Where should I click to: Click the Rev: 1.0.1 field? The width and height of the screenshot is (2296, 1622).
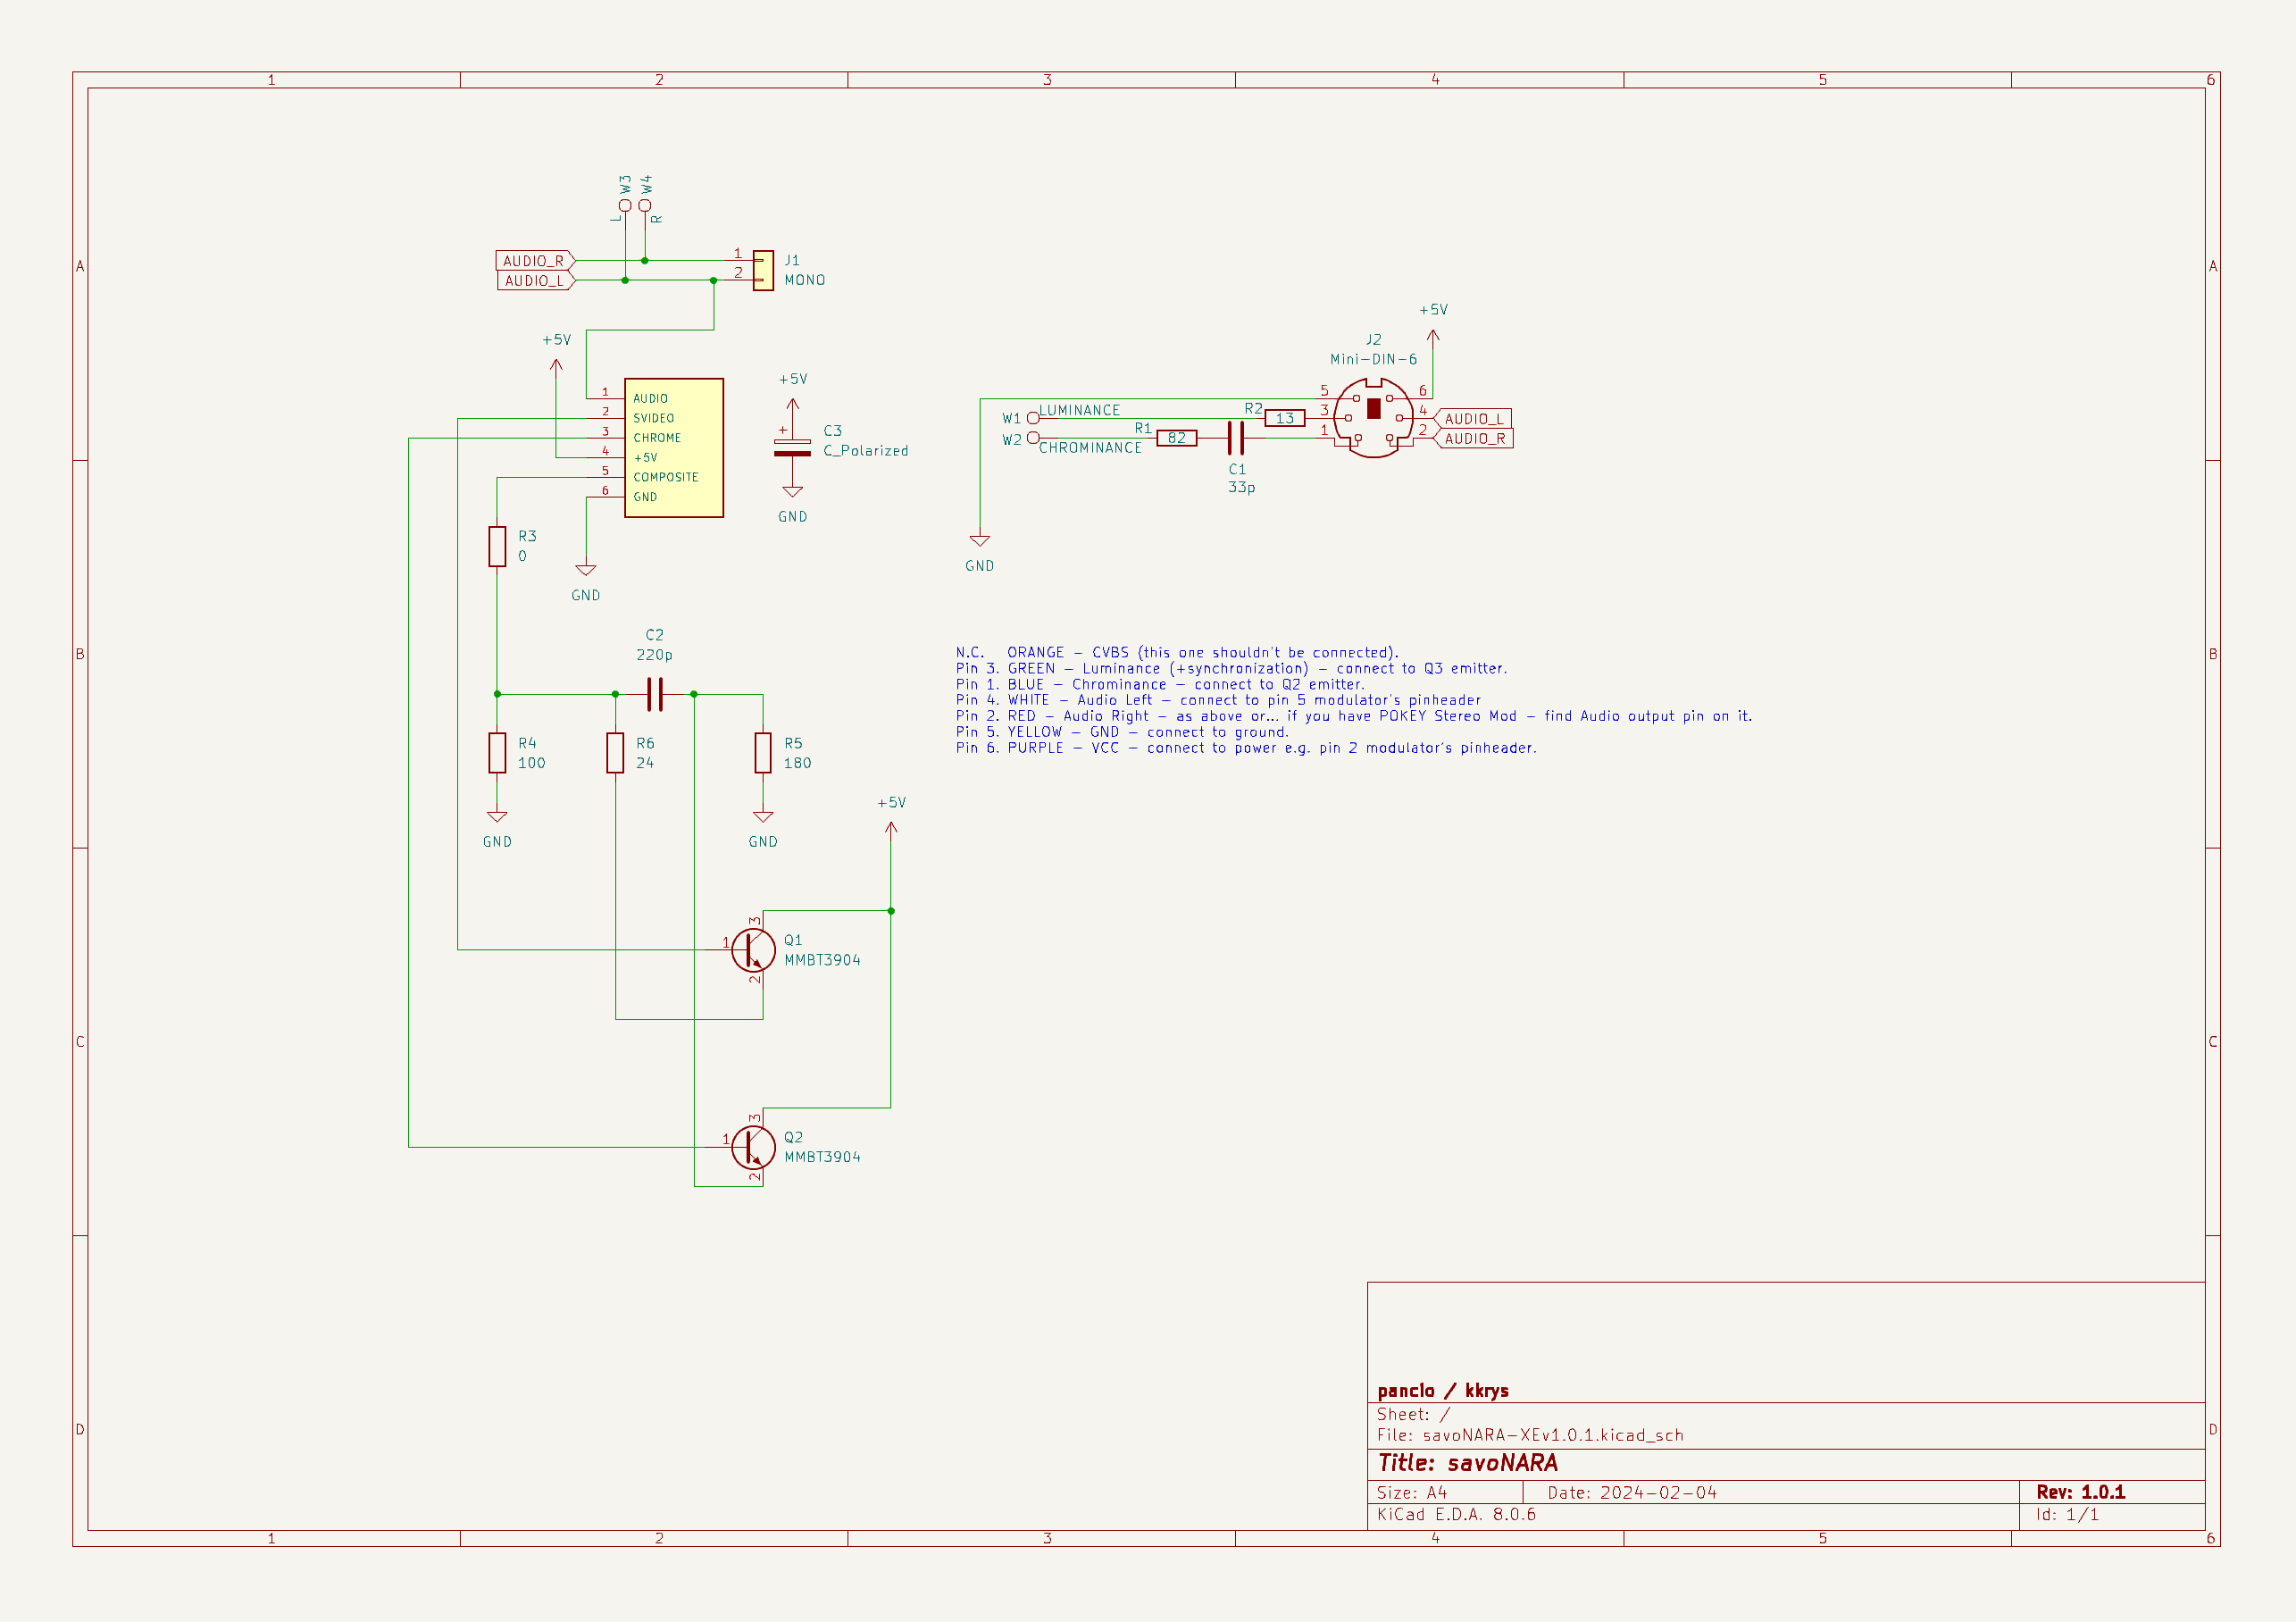click(2080, 1491)
